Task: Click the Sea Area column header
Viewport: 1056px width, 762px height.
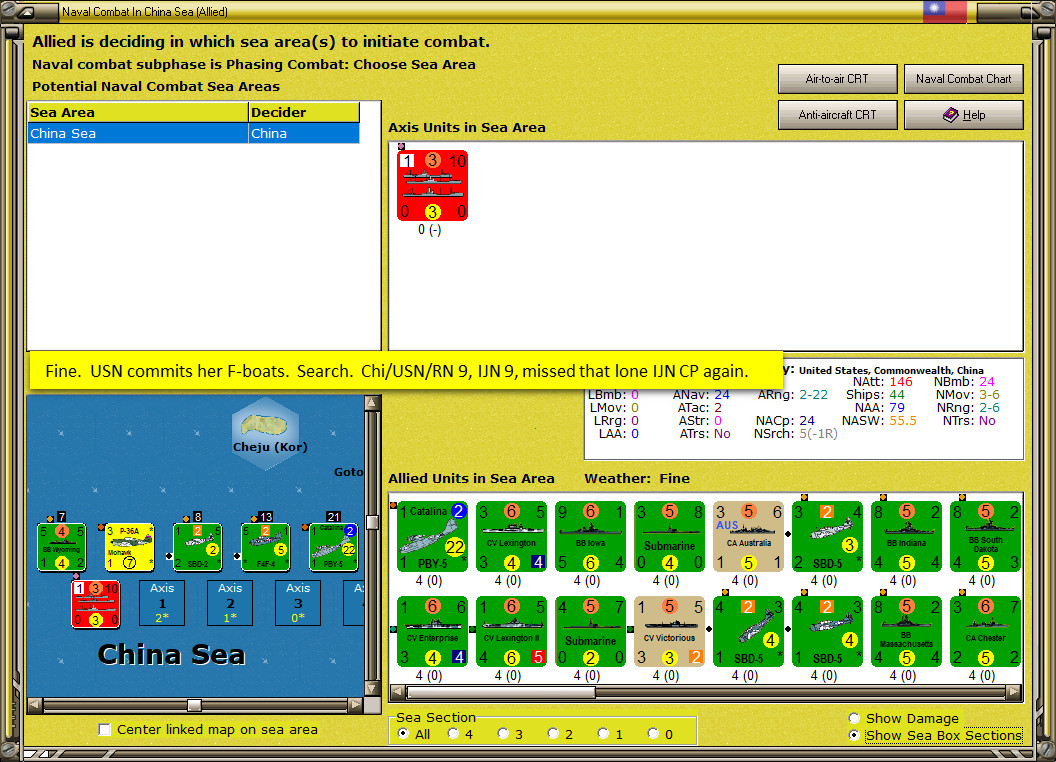Action: (138, 113)
